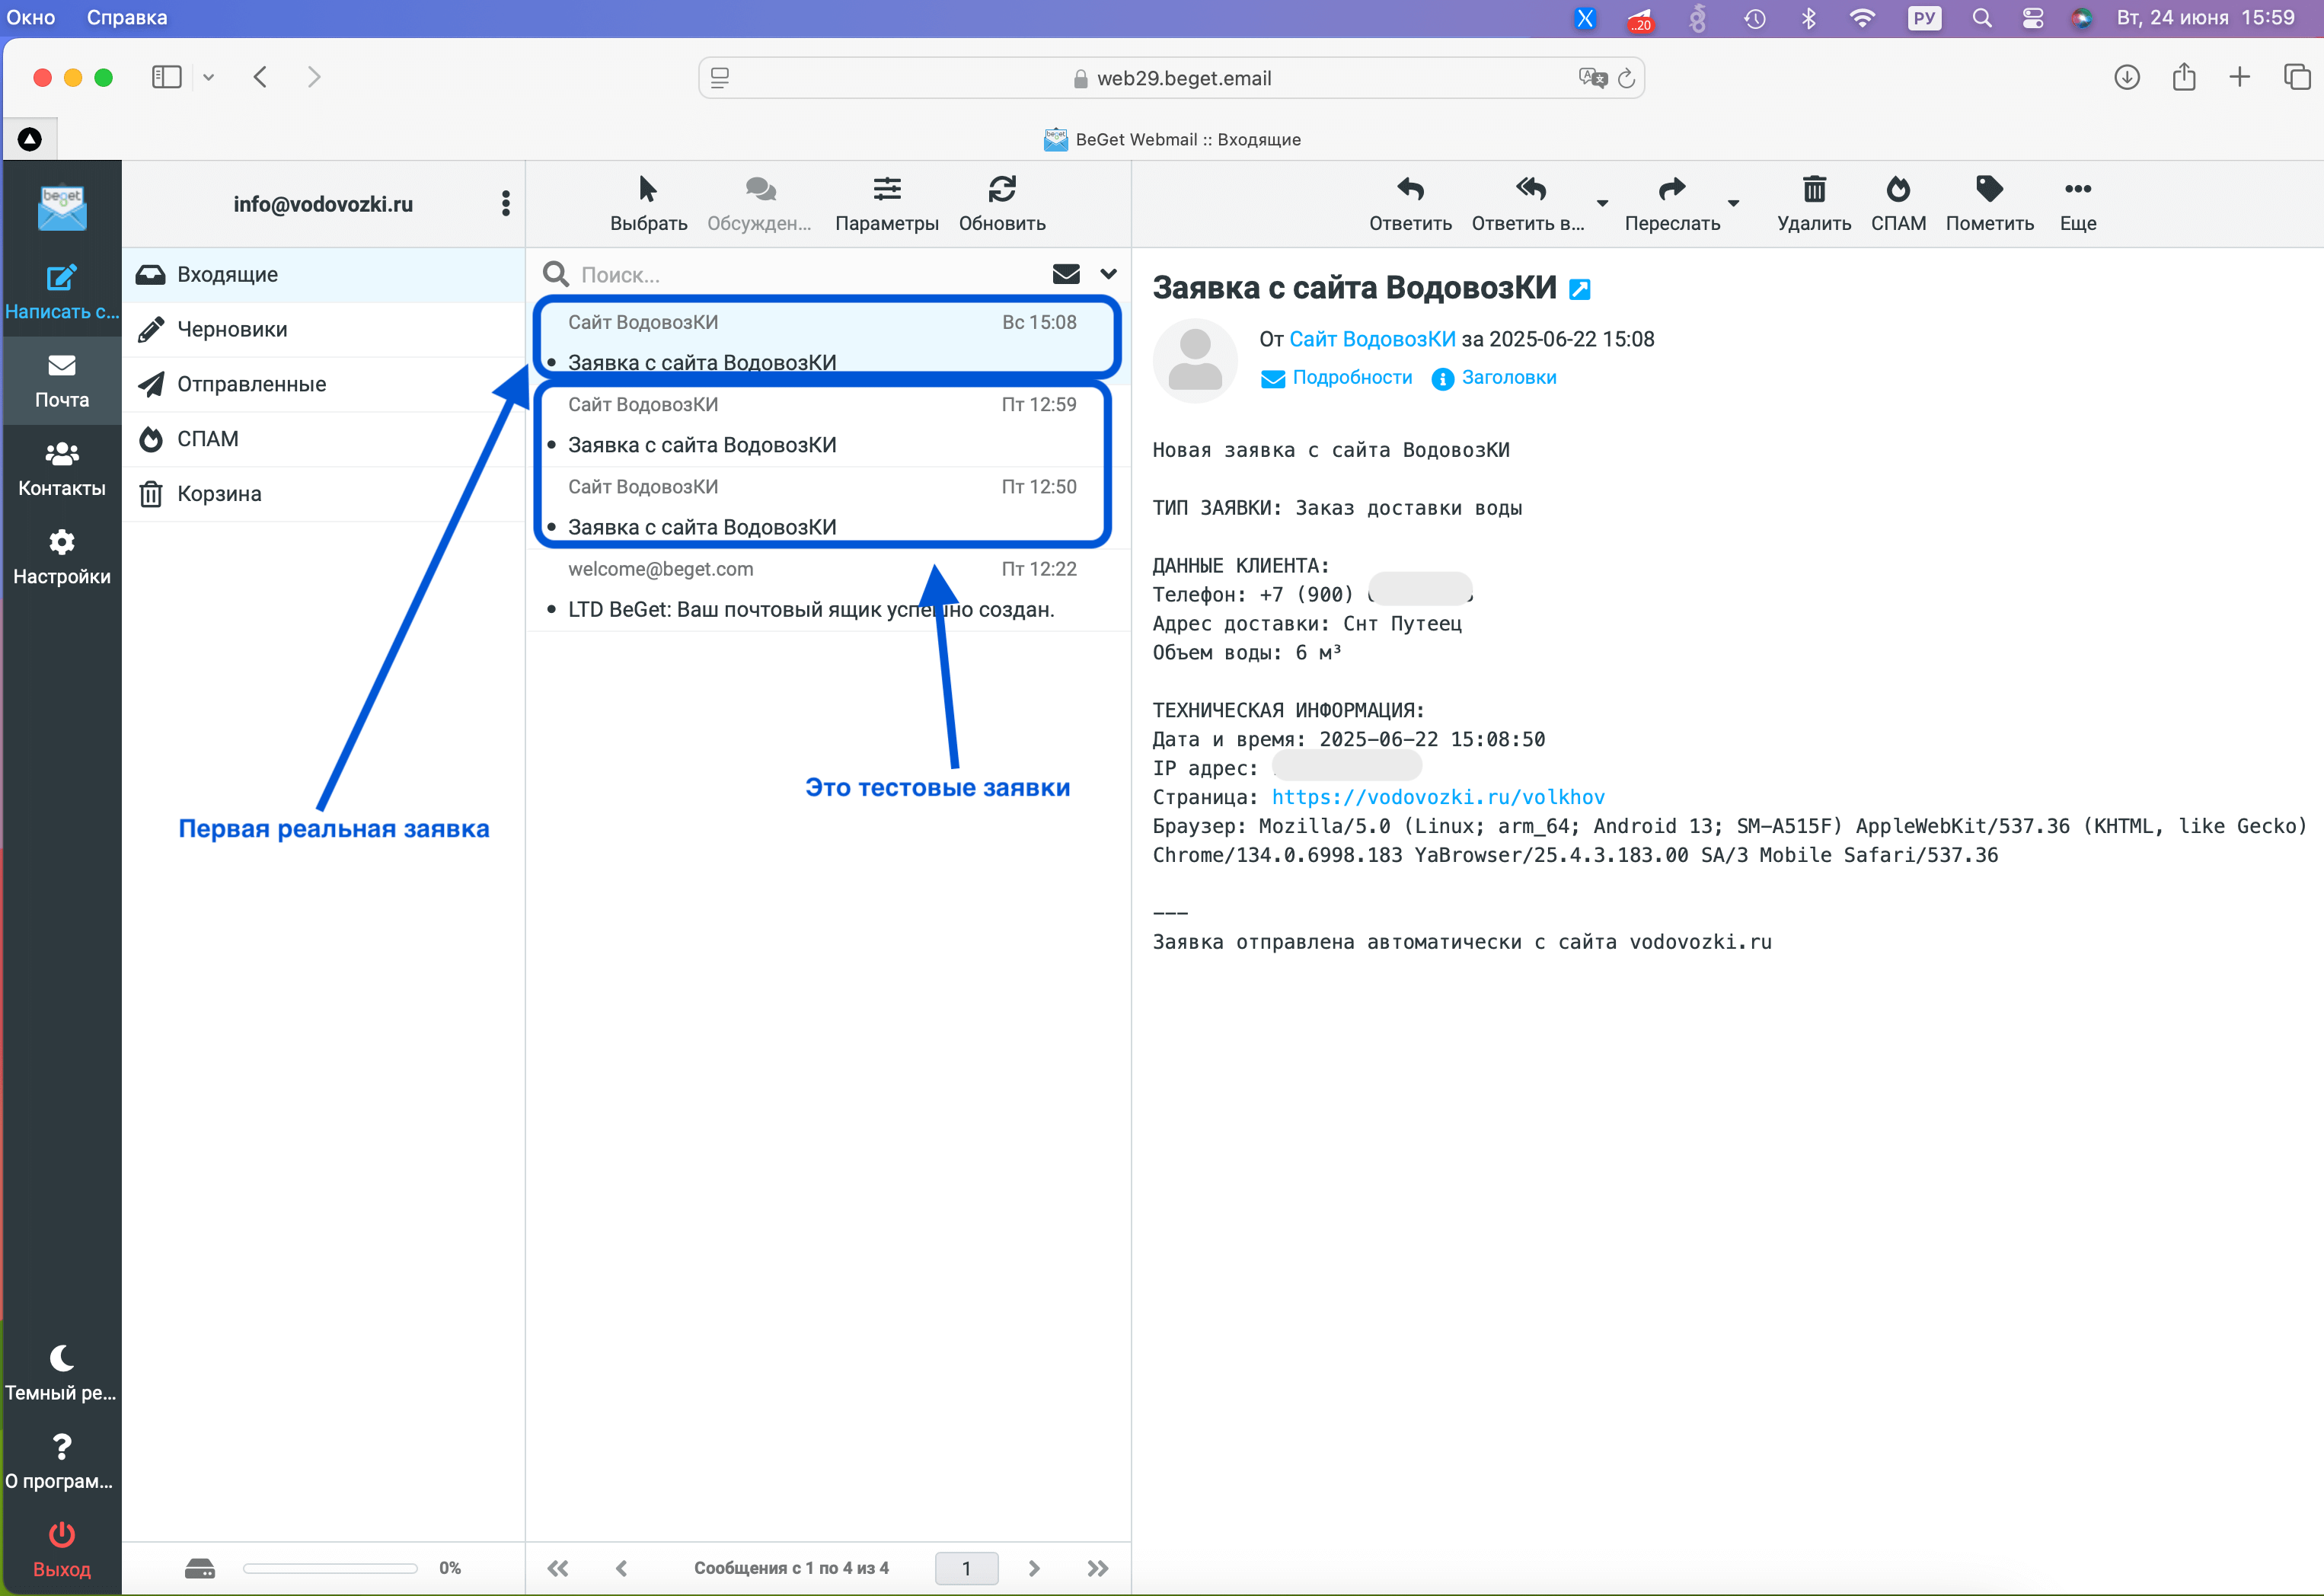Viewport: 2324px width, 1596px height.
Task: Open message in new window icon
Action: click(x=1579, y=290)
